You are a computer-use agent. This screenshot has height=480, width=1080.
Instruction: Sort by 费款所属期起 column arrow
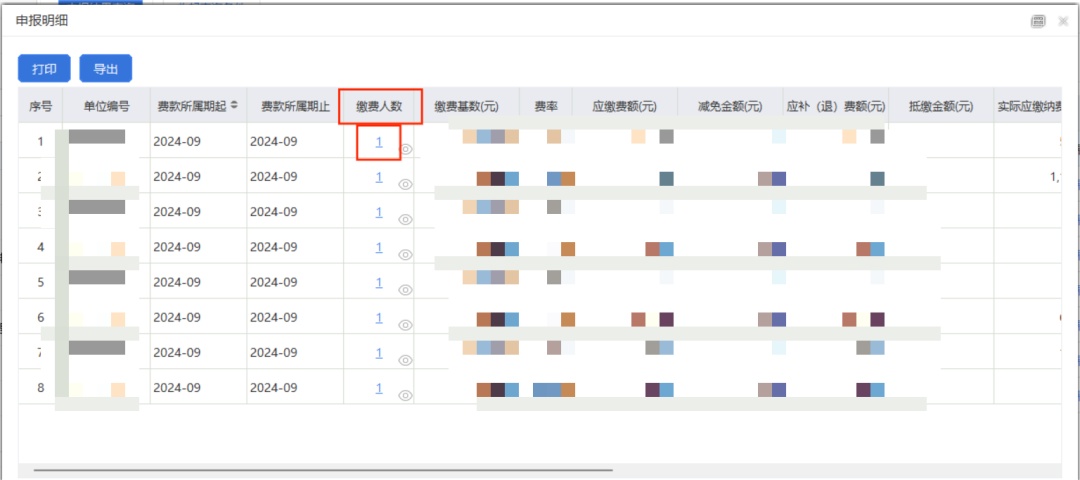point(234,105)
